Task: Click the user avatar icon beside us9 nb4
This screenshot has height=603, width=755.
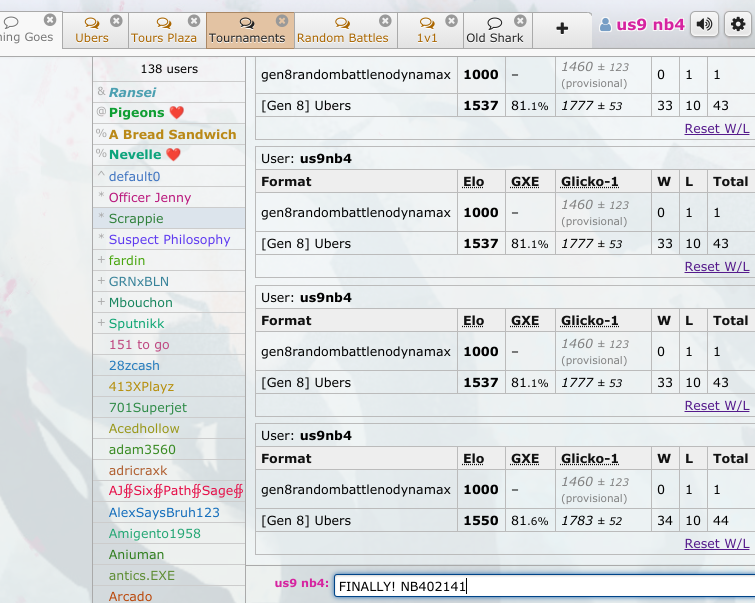Action: tap(605, 25)
